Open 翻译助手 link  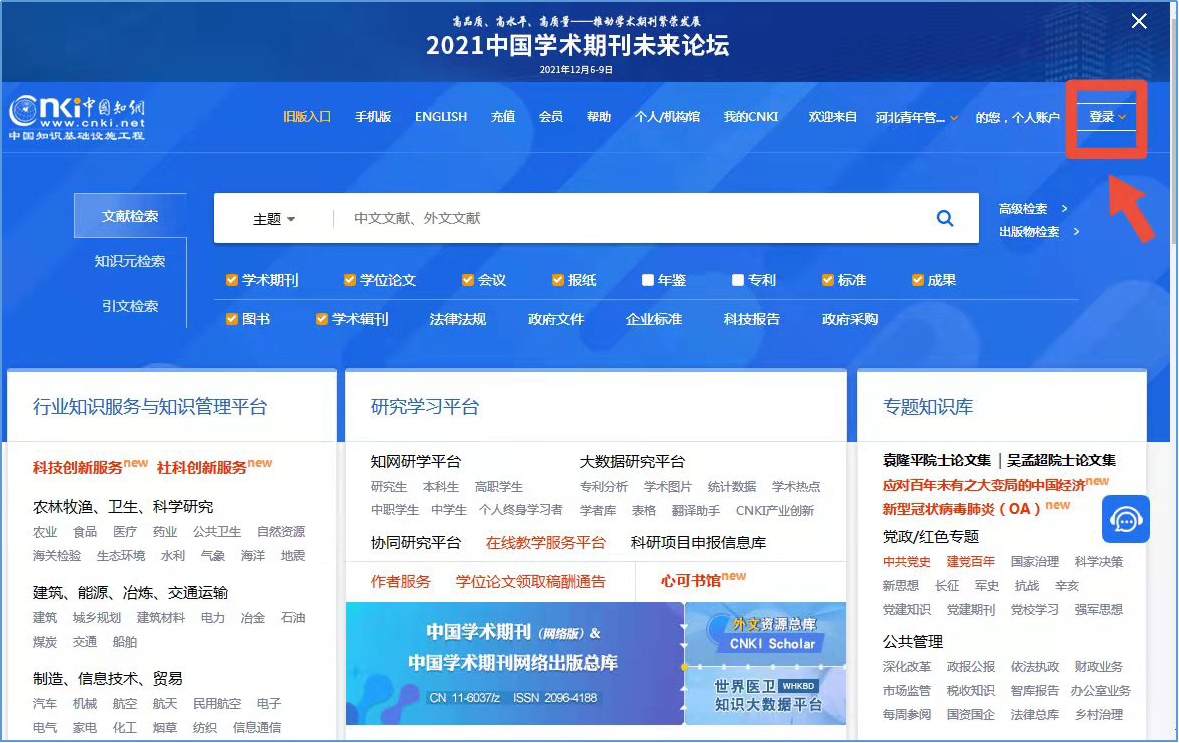pos(696,511)
